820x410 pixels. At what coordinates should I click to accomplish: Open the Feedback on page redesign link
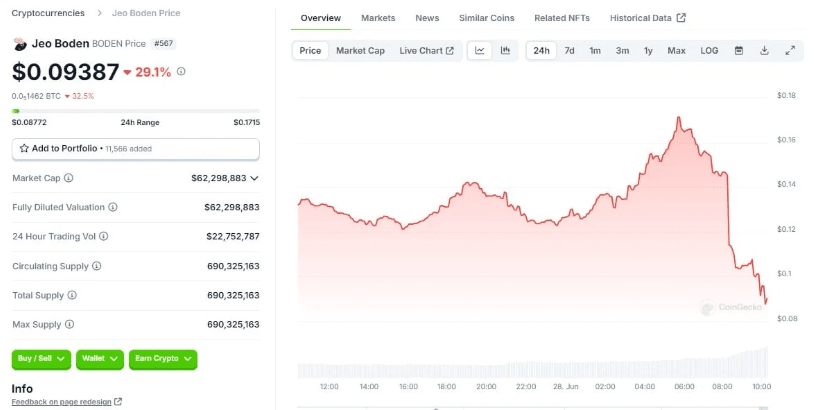(x=67, y=402)
